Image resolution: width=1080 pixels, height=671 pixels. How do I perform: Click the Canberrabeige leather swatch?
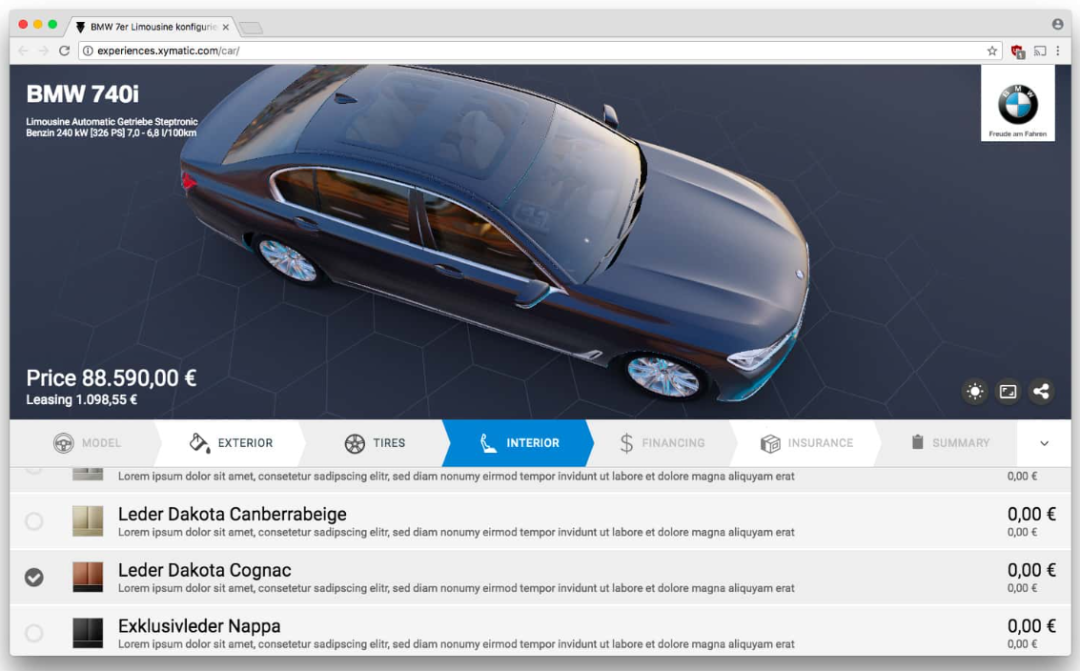pyautogui.click(x=87, y=522)
